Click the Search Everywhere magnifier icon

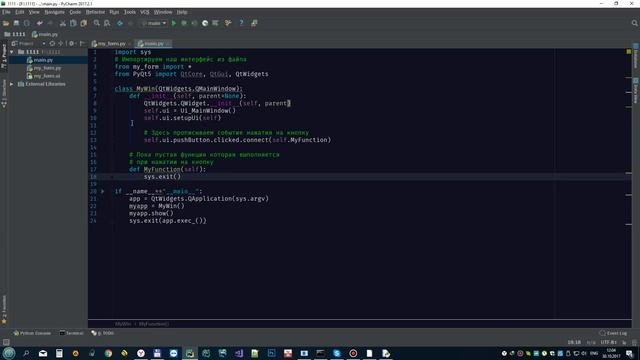pos(634,23)
